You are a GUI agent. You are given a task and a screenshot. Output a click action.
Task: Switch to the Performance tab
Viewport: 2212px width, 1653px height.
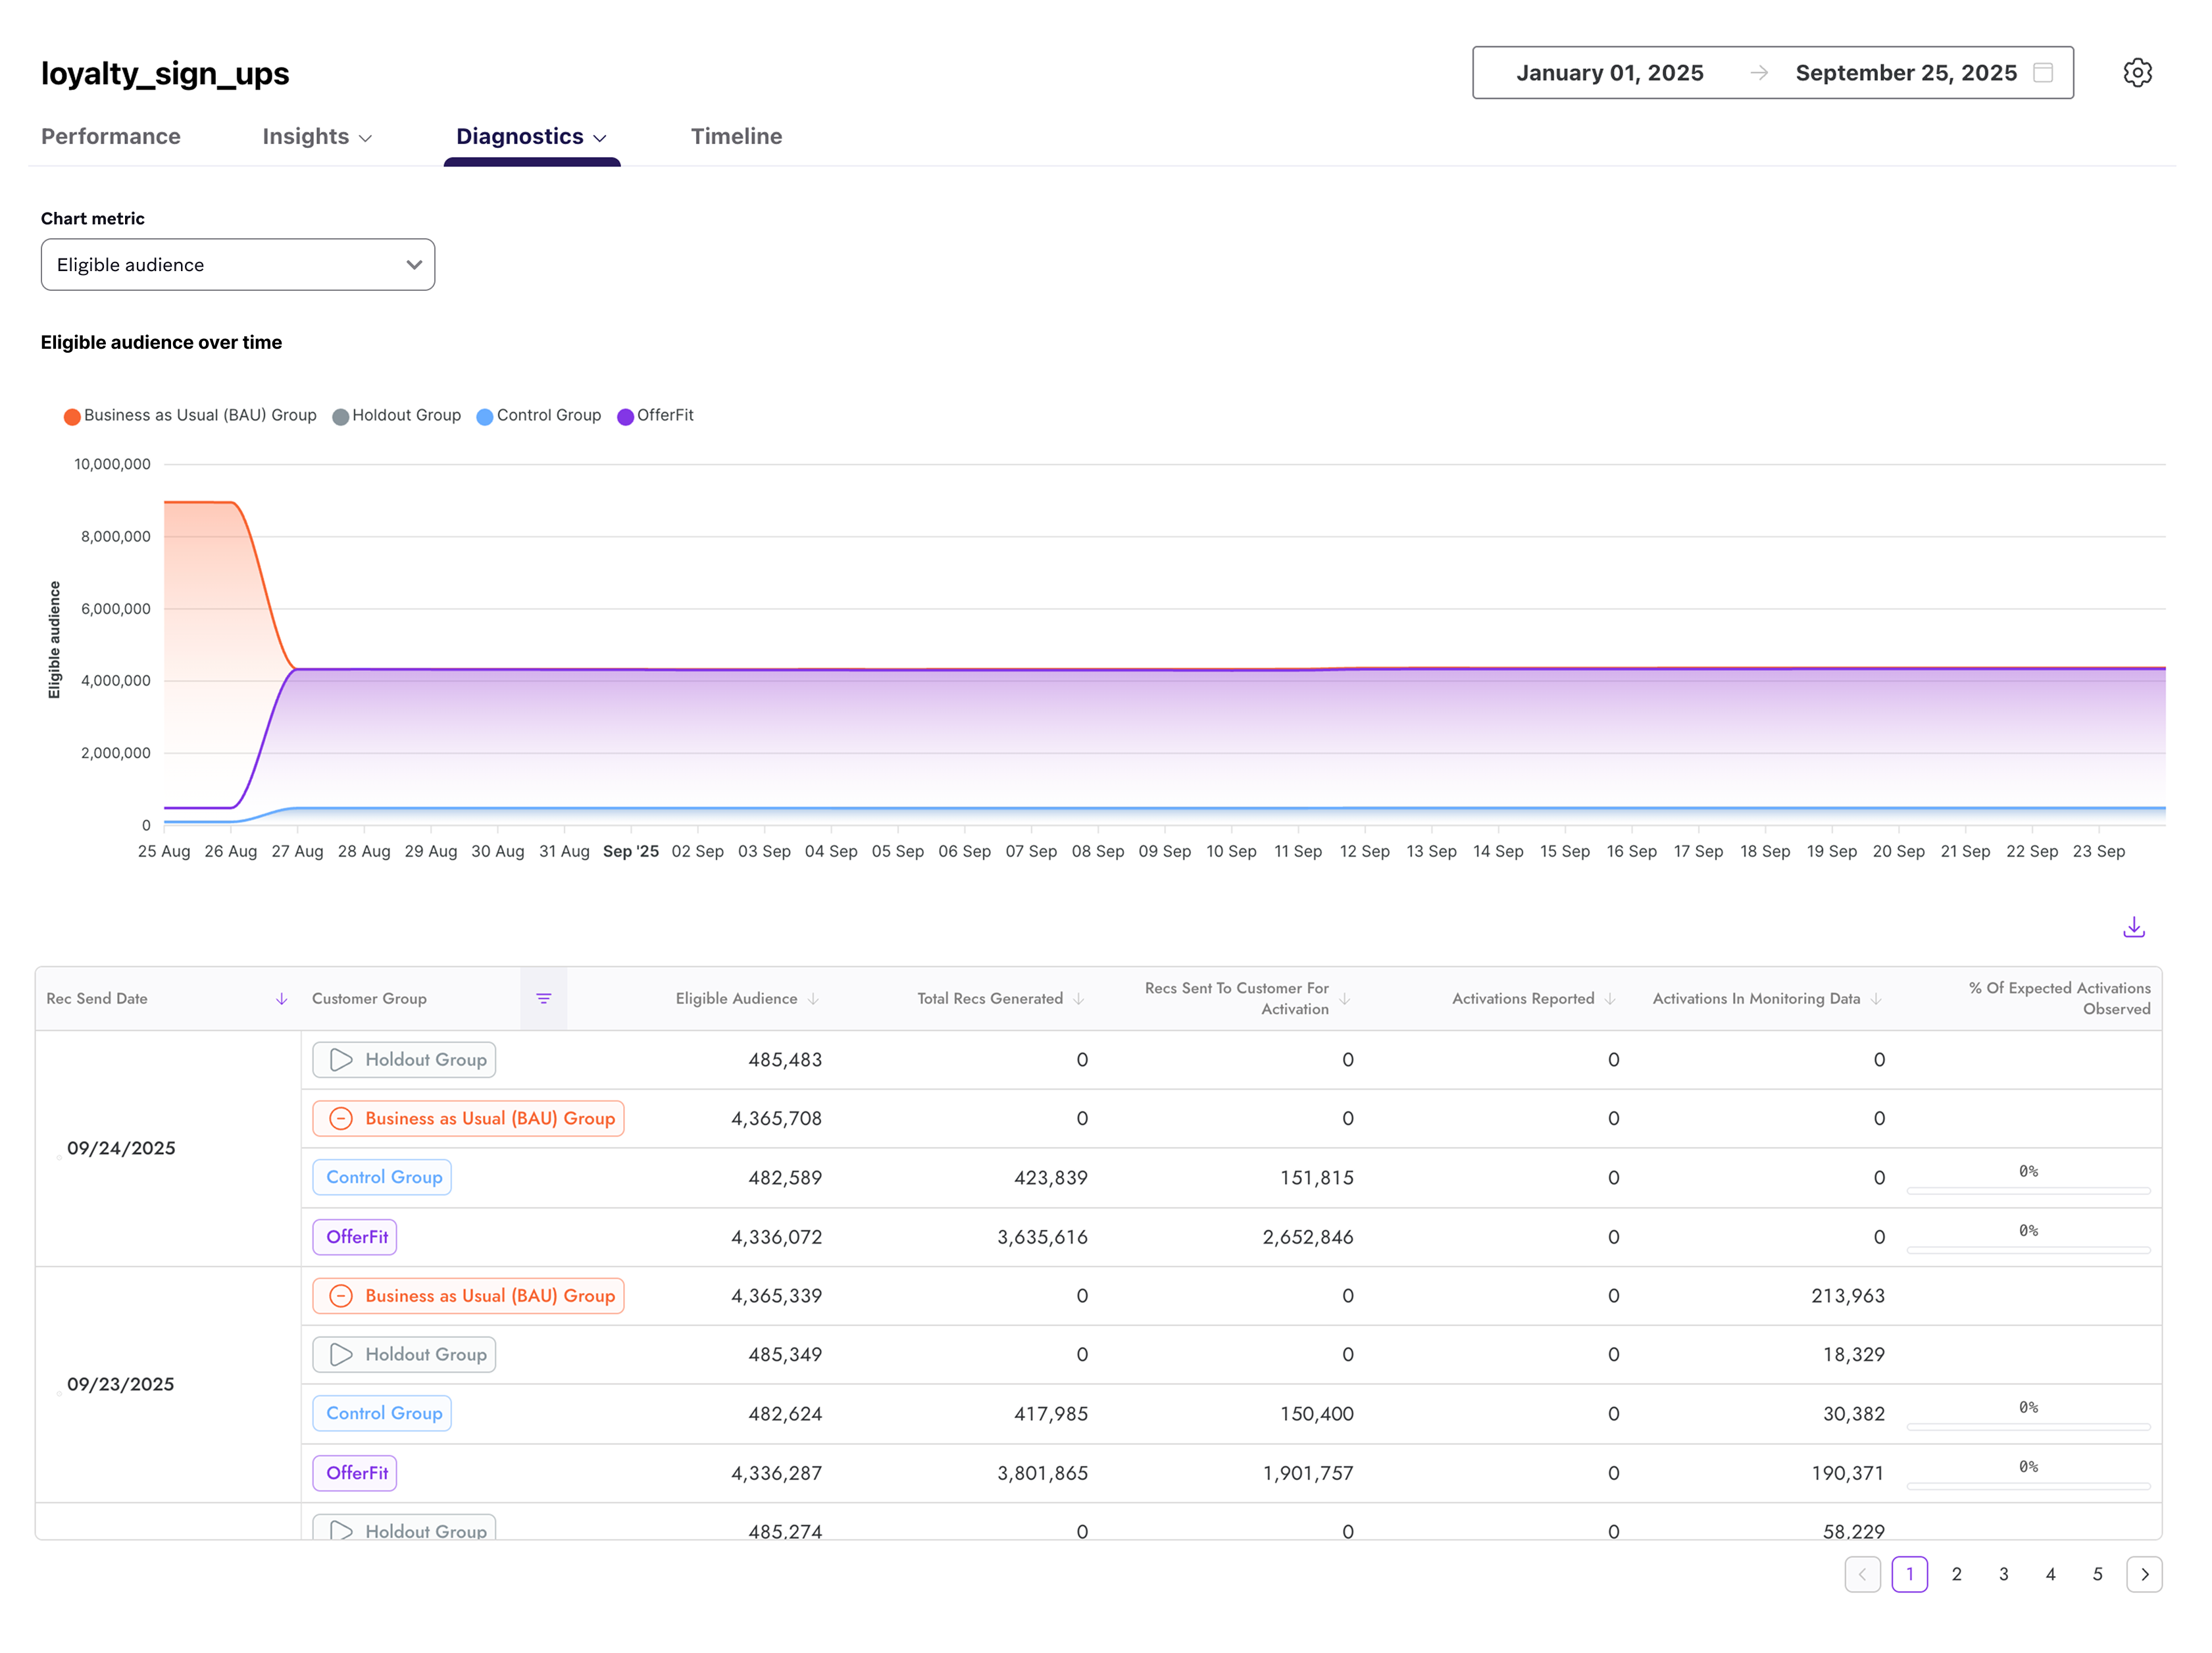coord(110,136)
